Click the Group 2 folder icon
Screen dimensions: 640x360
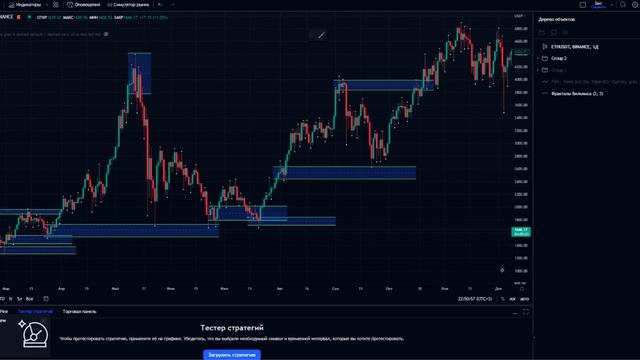(x=544, y=58)
